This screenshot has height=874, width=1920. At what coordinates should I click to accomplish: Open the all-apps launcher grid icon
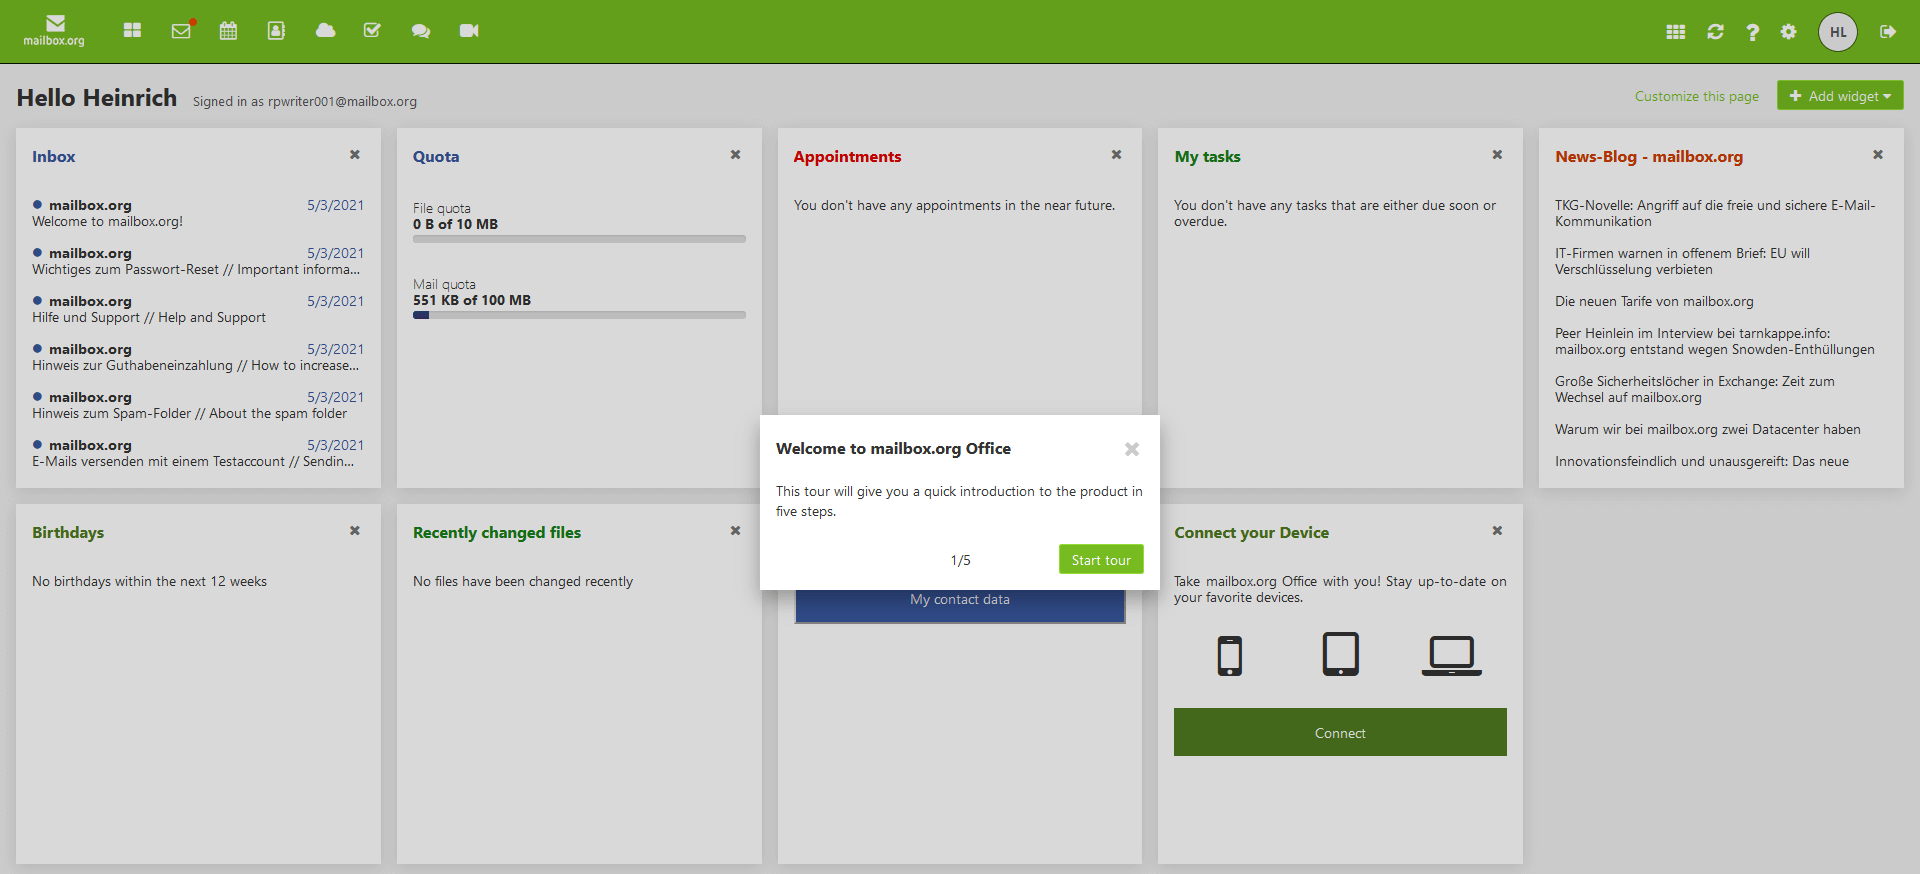point(1676,32)
